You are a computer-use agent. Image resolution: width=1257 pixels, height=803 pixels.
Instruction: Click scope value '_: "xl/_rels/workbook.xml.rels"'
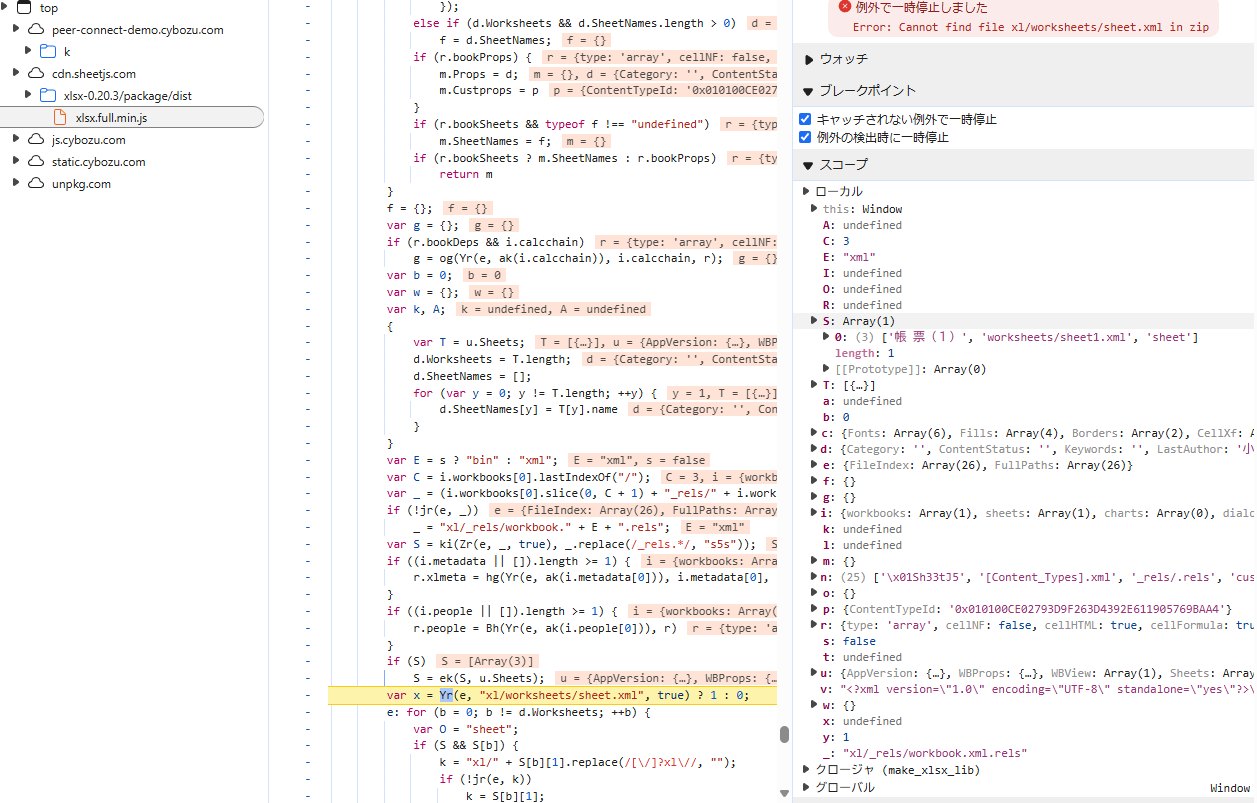[x=925, y=753]
